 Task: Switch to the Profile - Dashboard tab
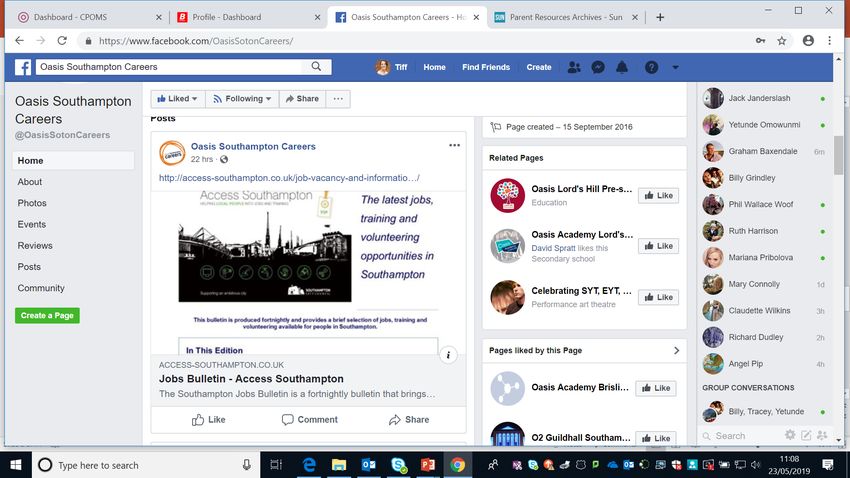[x=248, y=17]
